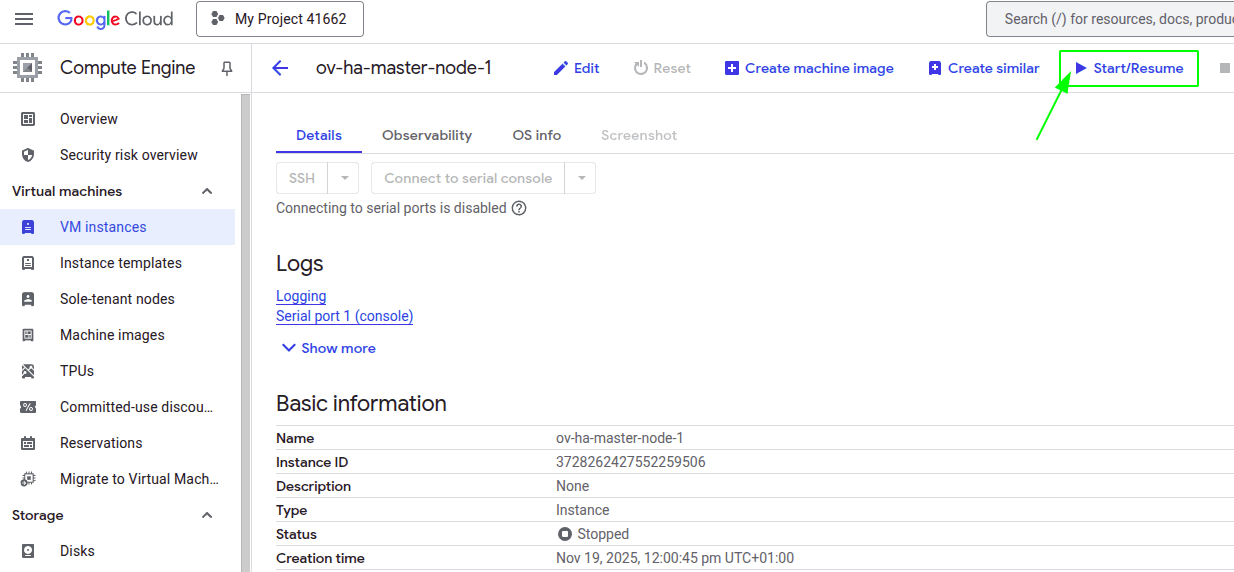Image resolution: width=1234 pixels, height=572 pixels.
Task: Click the page title ov-ha-master-node-1
Action: pos(404,68)
